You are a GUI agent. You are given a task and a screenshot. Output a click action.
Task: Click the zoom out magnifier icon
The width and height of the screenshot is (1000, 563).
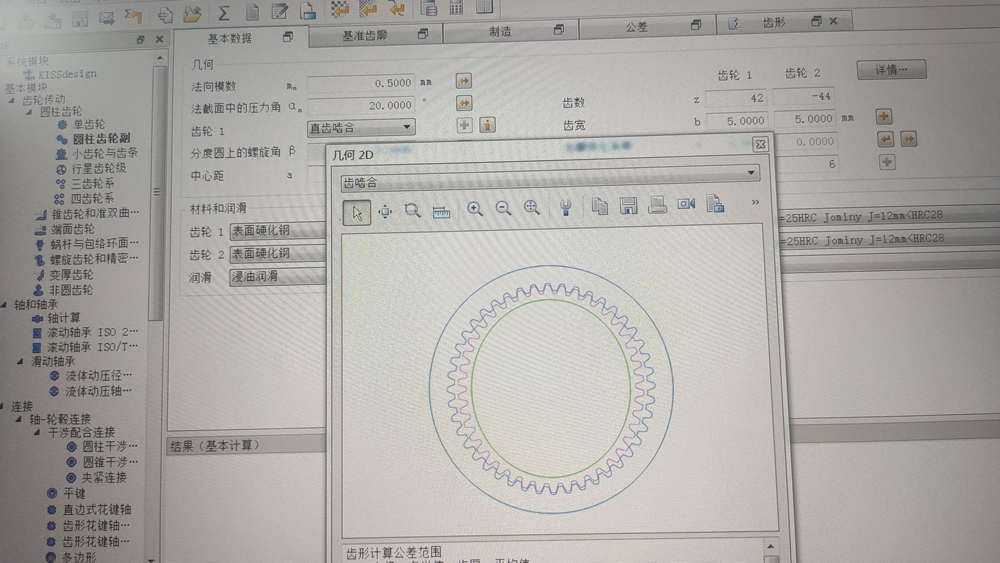tap(503, 208)
